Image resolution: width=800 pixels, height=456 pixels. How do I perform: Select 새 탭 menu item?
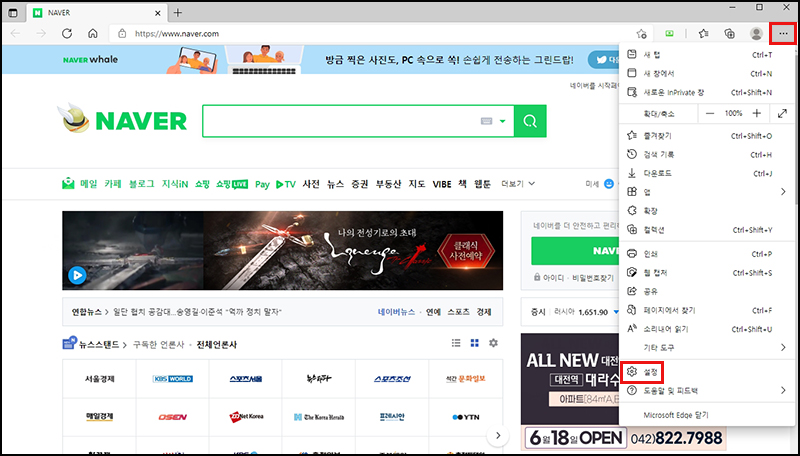(709, 55)
